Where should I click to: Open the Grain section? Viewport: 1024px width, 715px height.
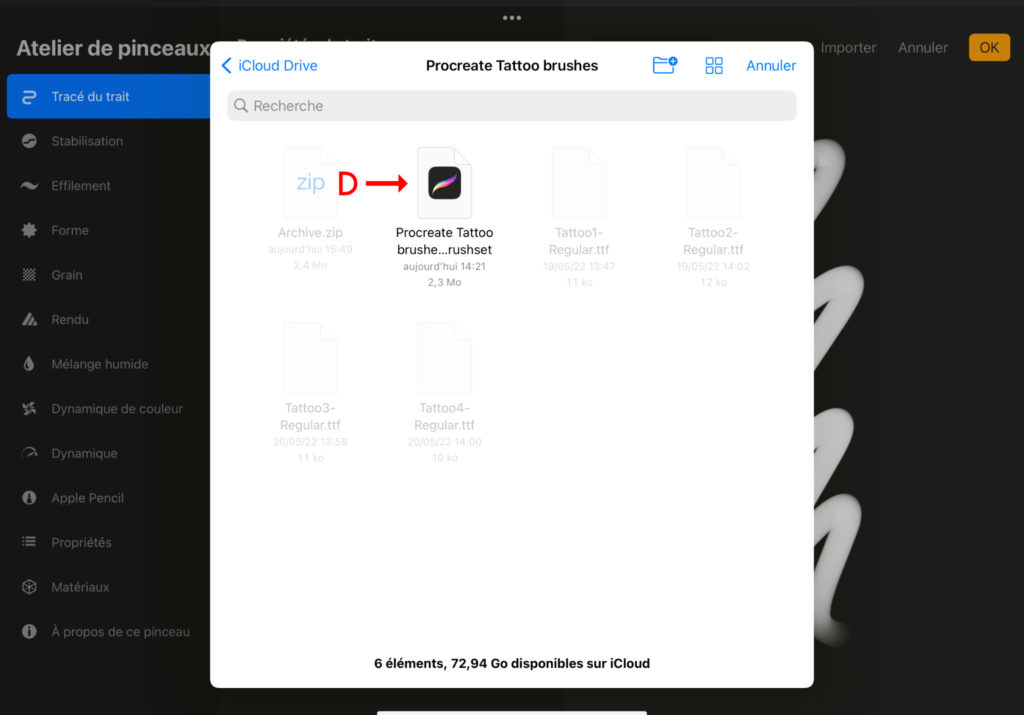[x=108, y=275]
